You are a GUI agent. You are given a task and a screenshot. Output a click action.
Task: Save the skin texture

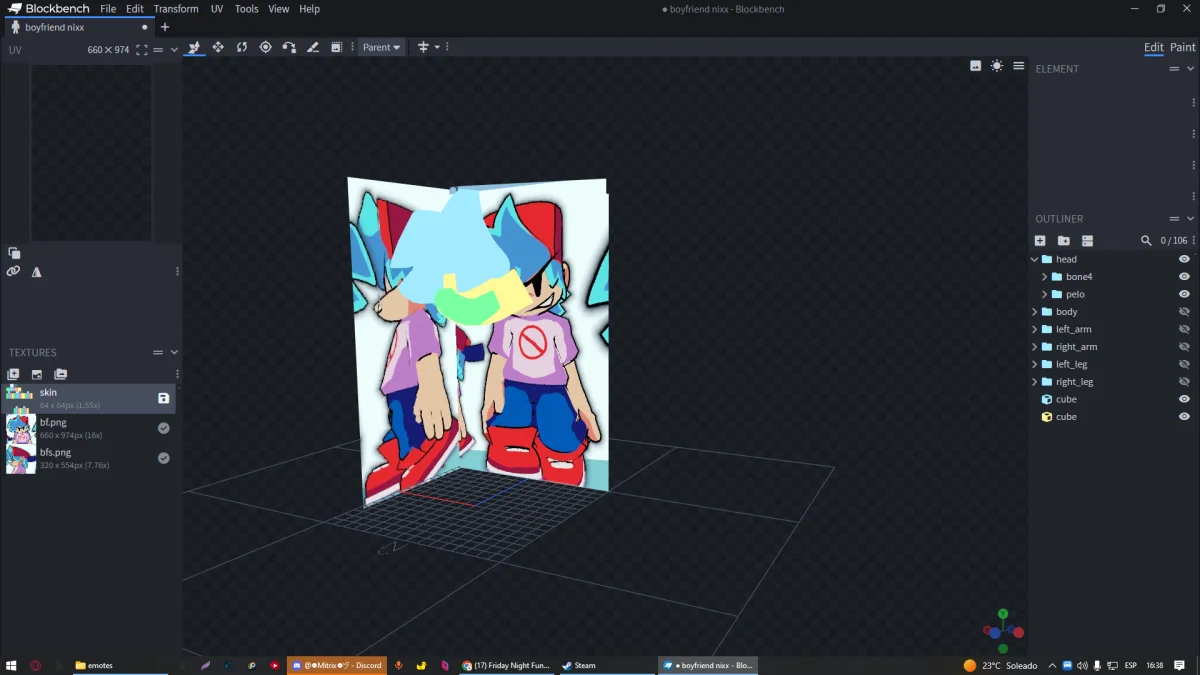163,398
